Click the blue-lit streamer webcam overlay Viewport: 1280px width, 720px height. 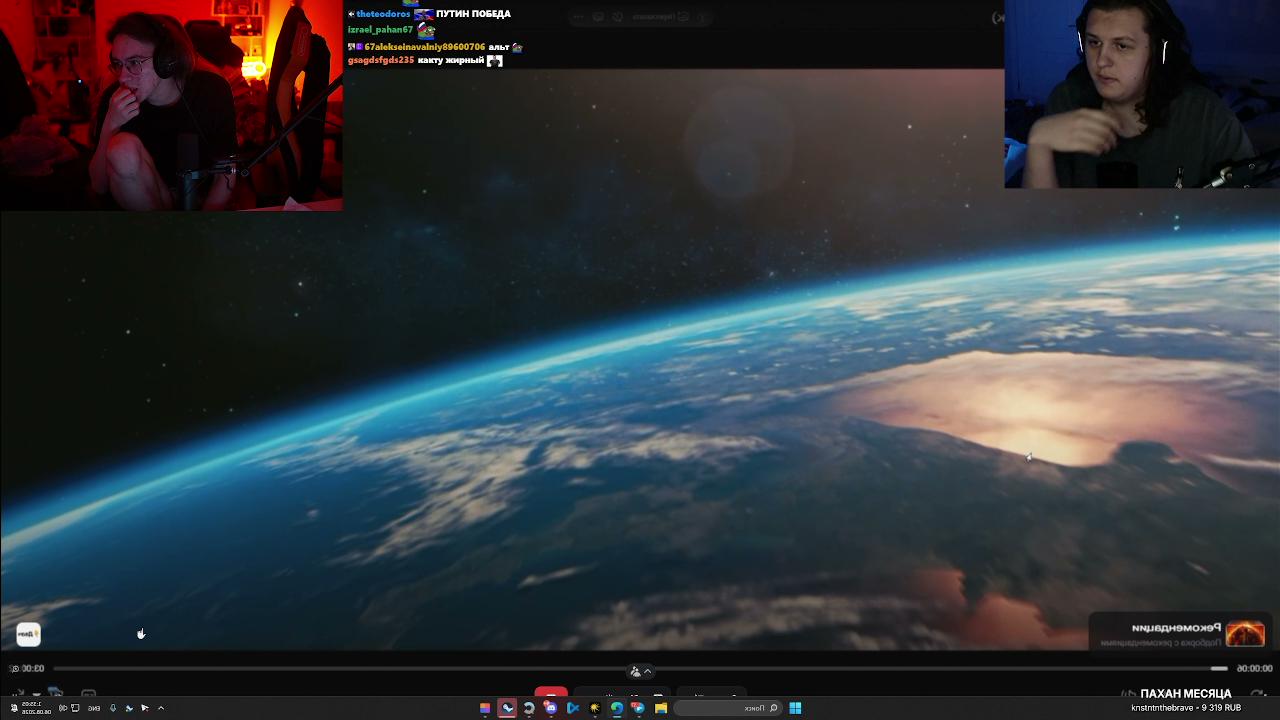[x=1142, y=94]
